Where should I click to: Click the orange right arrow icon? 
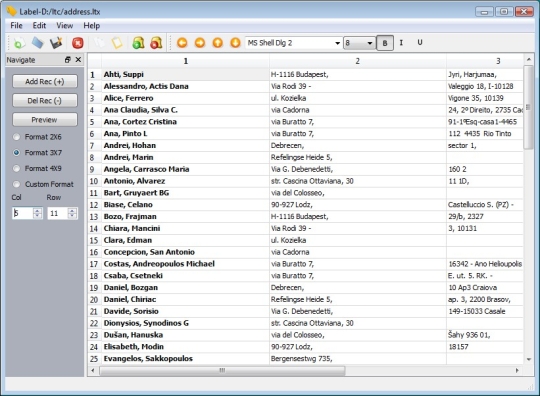pos(200,43)
